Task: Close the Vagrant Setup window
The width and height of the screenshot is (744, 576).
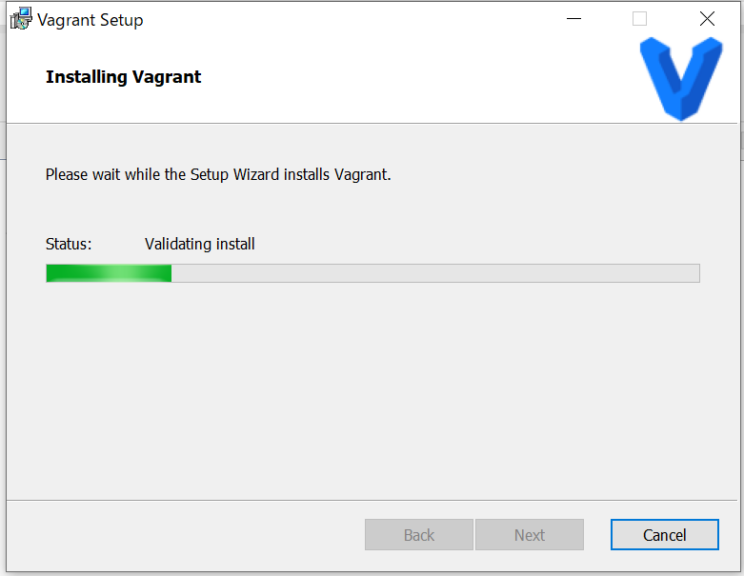Action: (707, 19)
